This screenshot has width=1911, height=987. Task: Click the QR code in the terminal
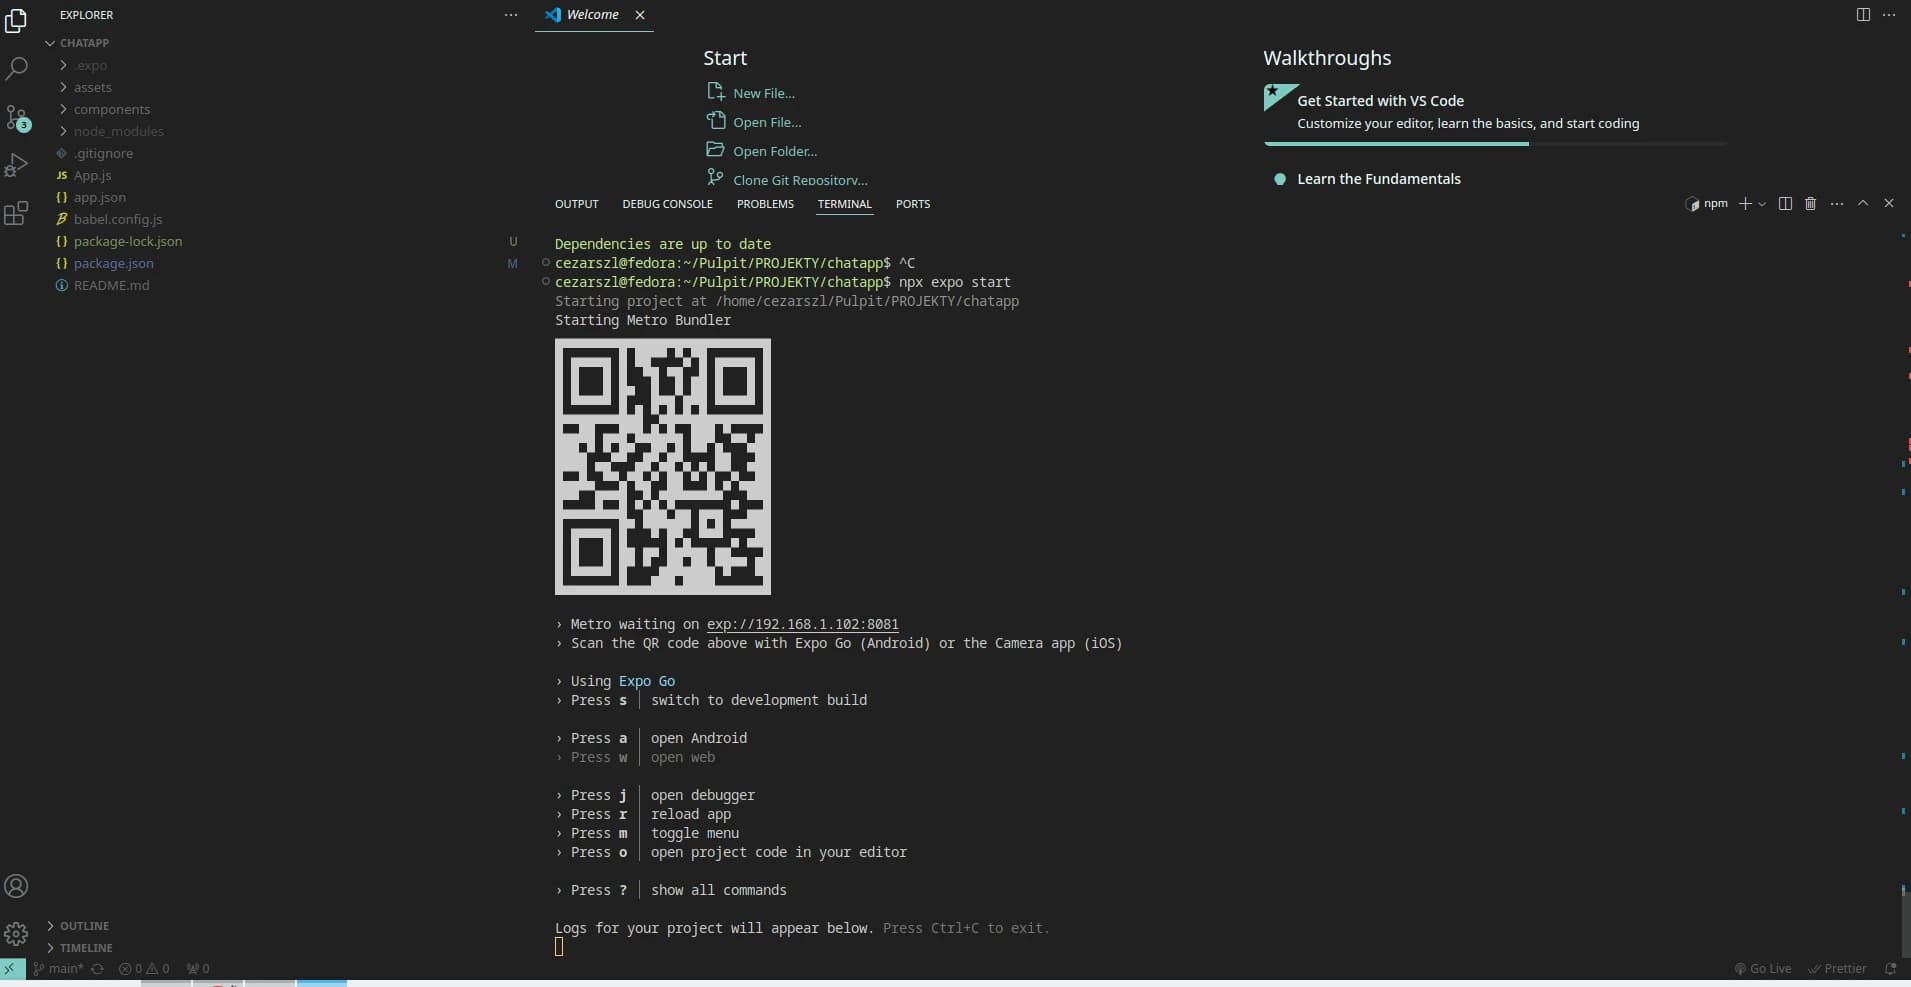(663, 467)
